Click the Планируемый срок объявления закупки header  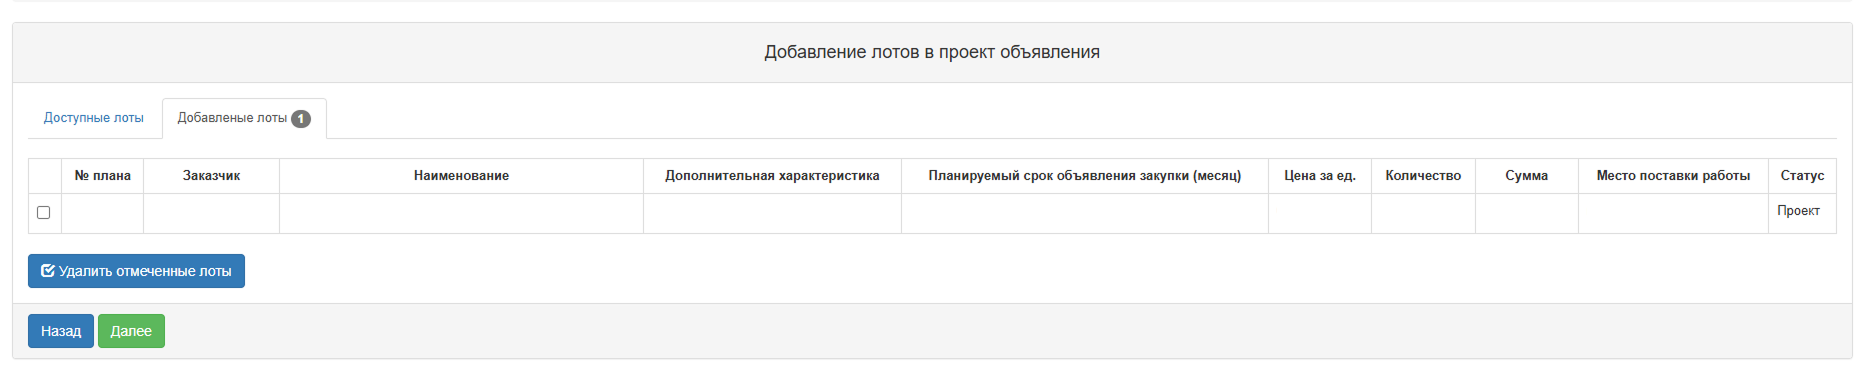(x=1085, y=176)
